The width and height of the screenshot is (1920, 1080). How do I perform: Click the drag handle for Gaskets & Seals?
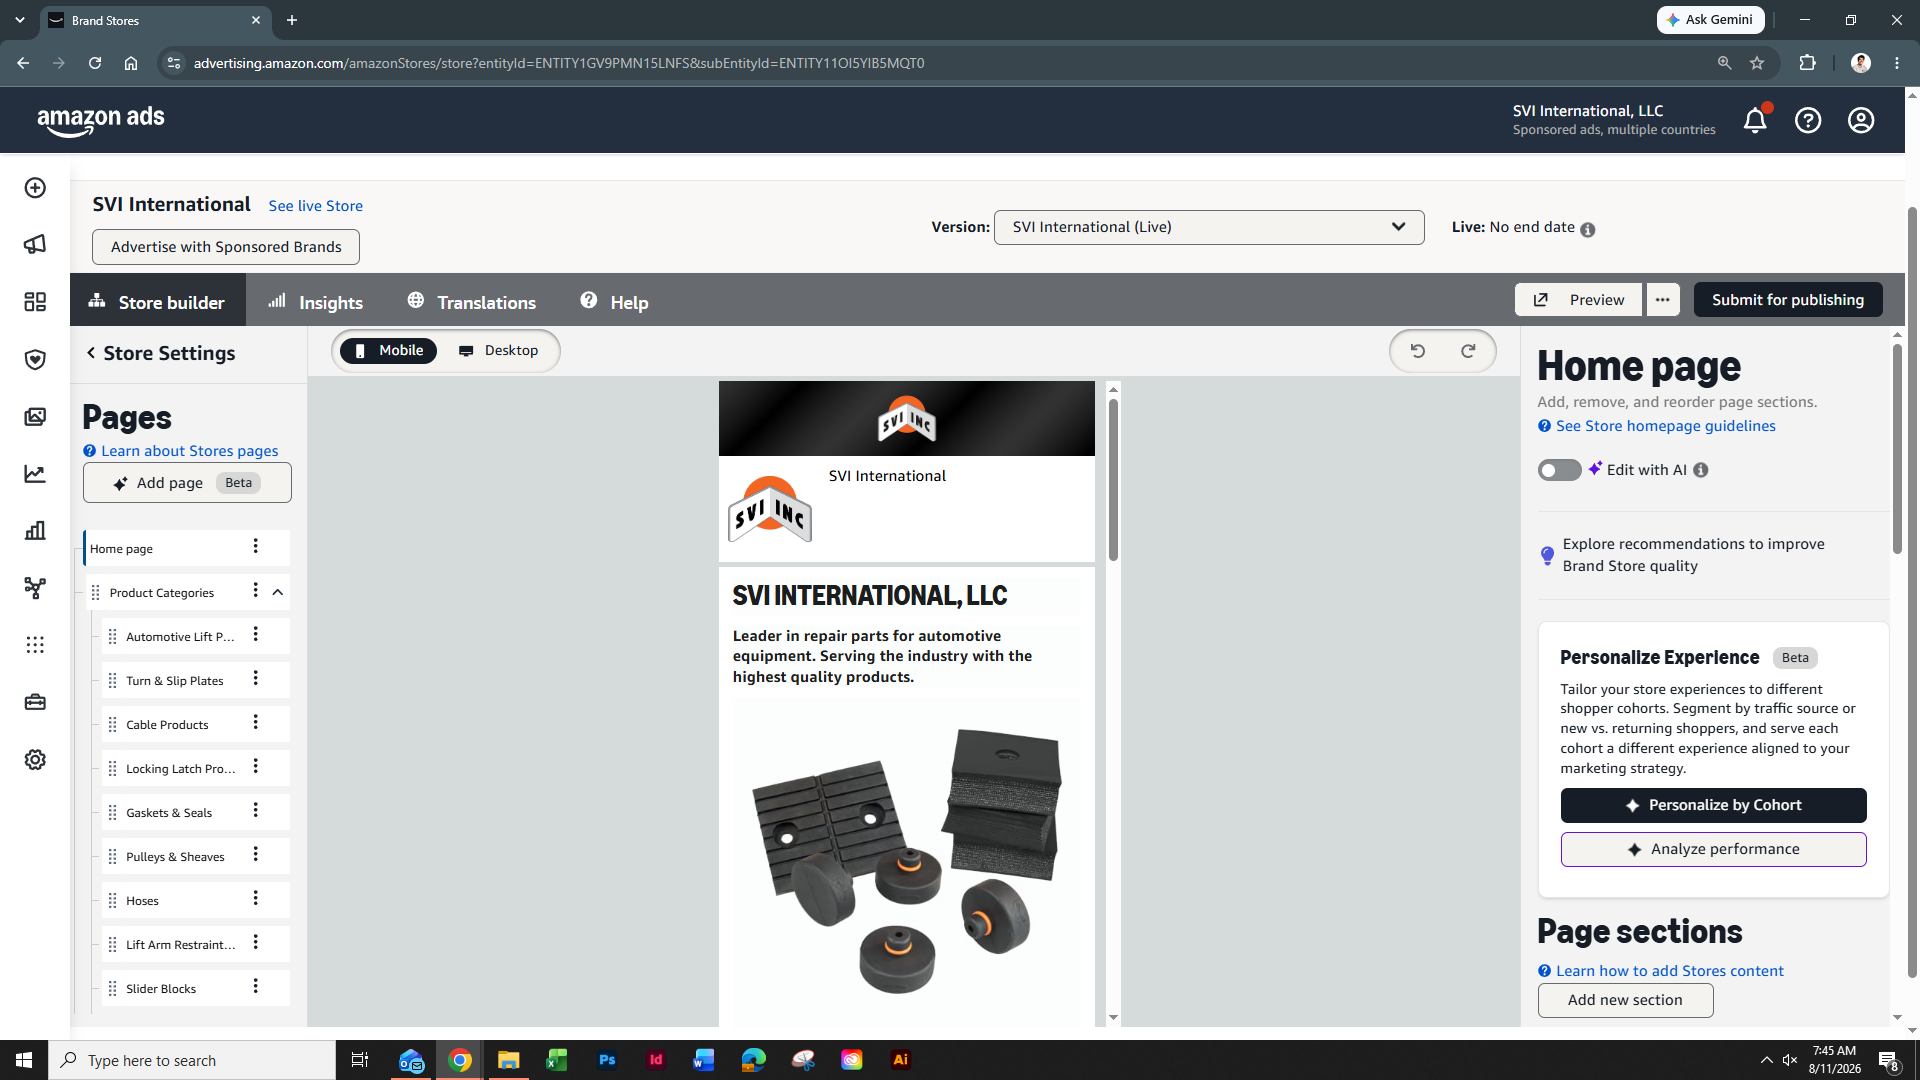tap(112, 813)
